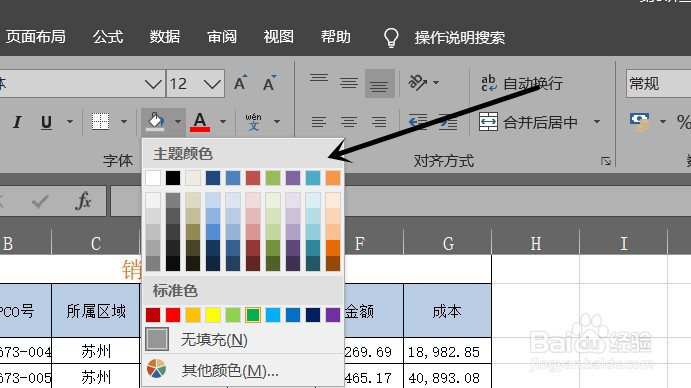Pick white theme color swatch
This screenshot has height=388, width=691.
click(153, 178)
